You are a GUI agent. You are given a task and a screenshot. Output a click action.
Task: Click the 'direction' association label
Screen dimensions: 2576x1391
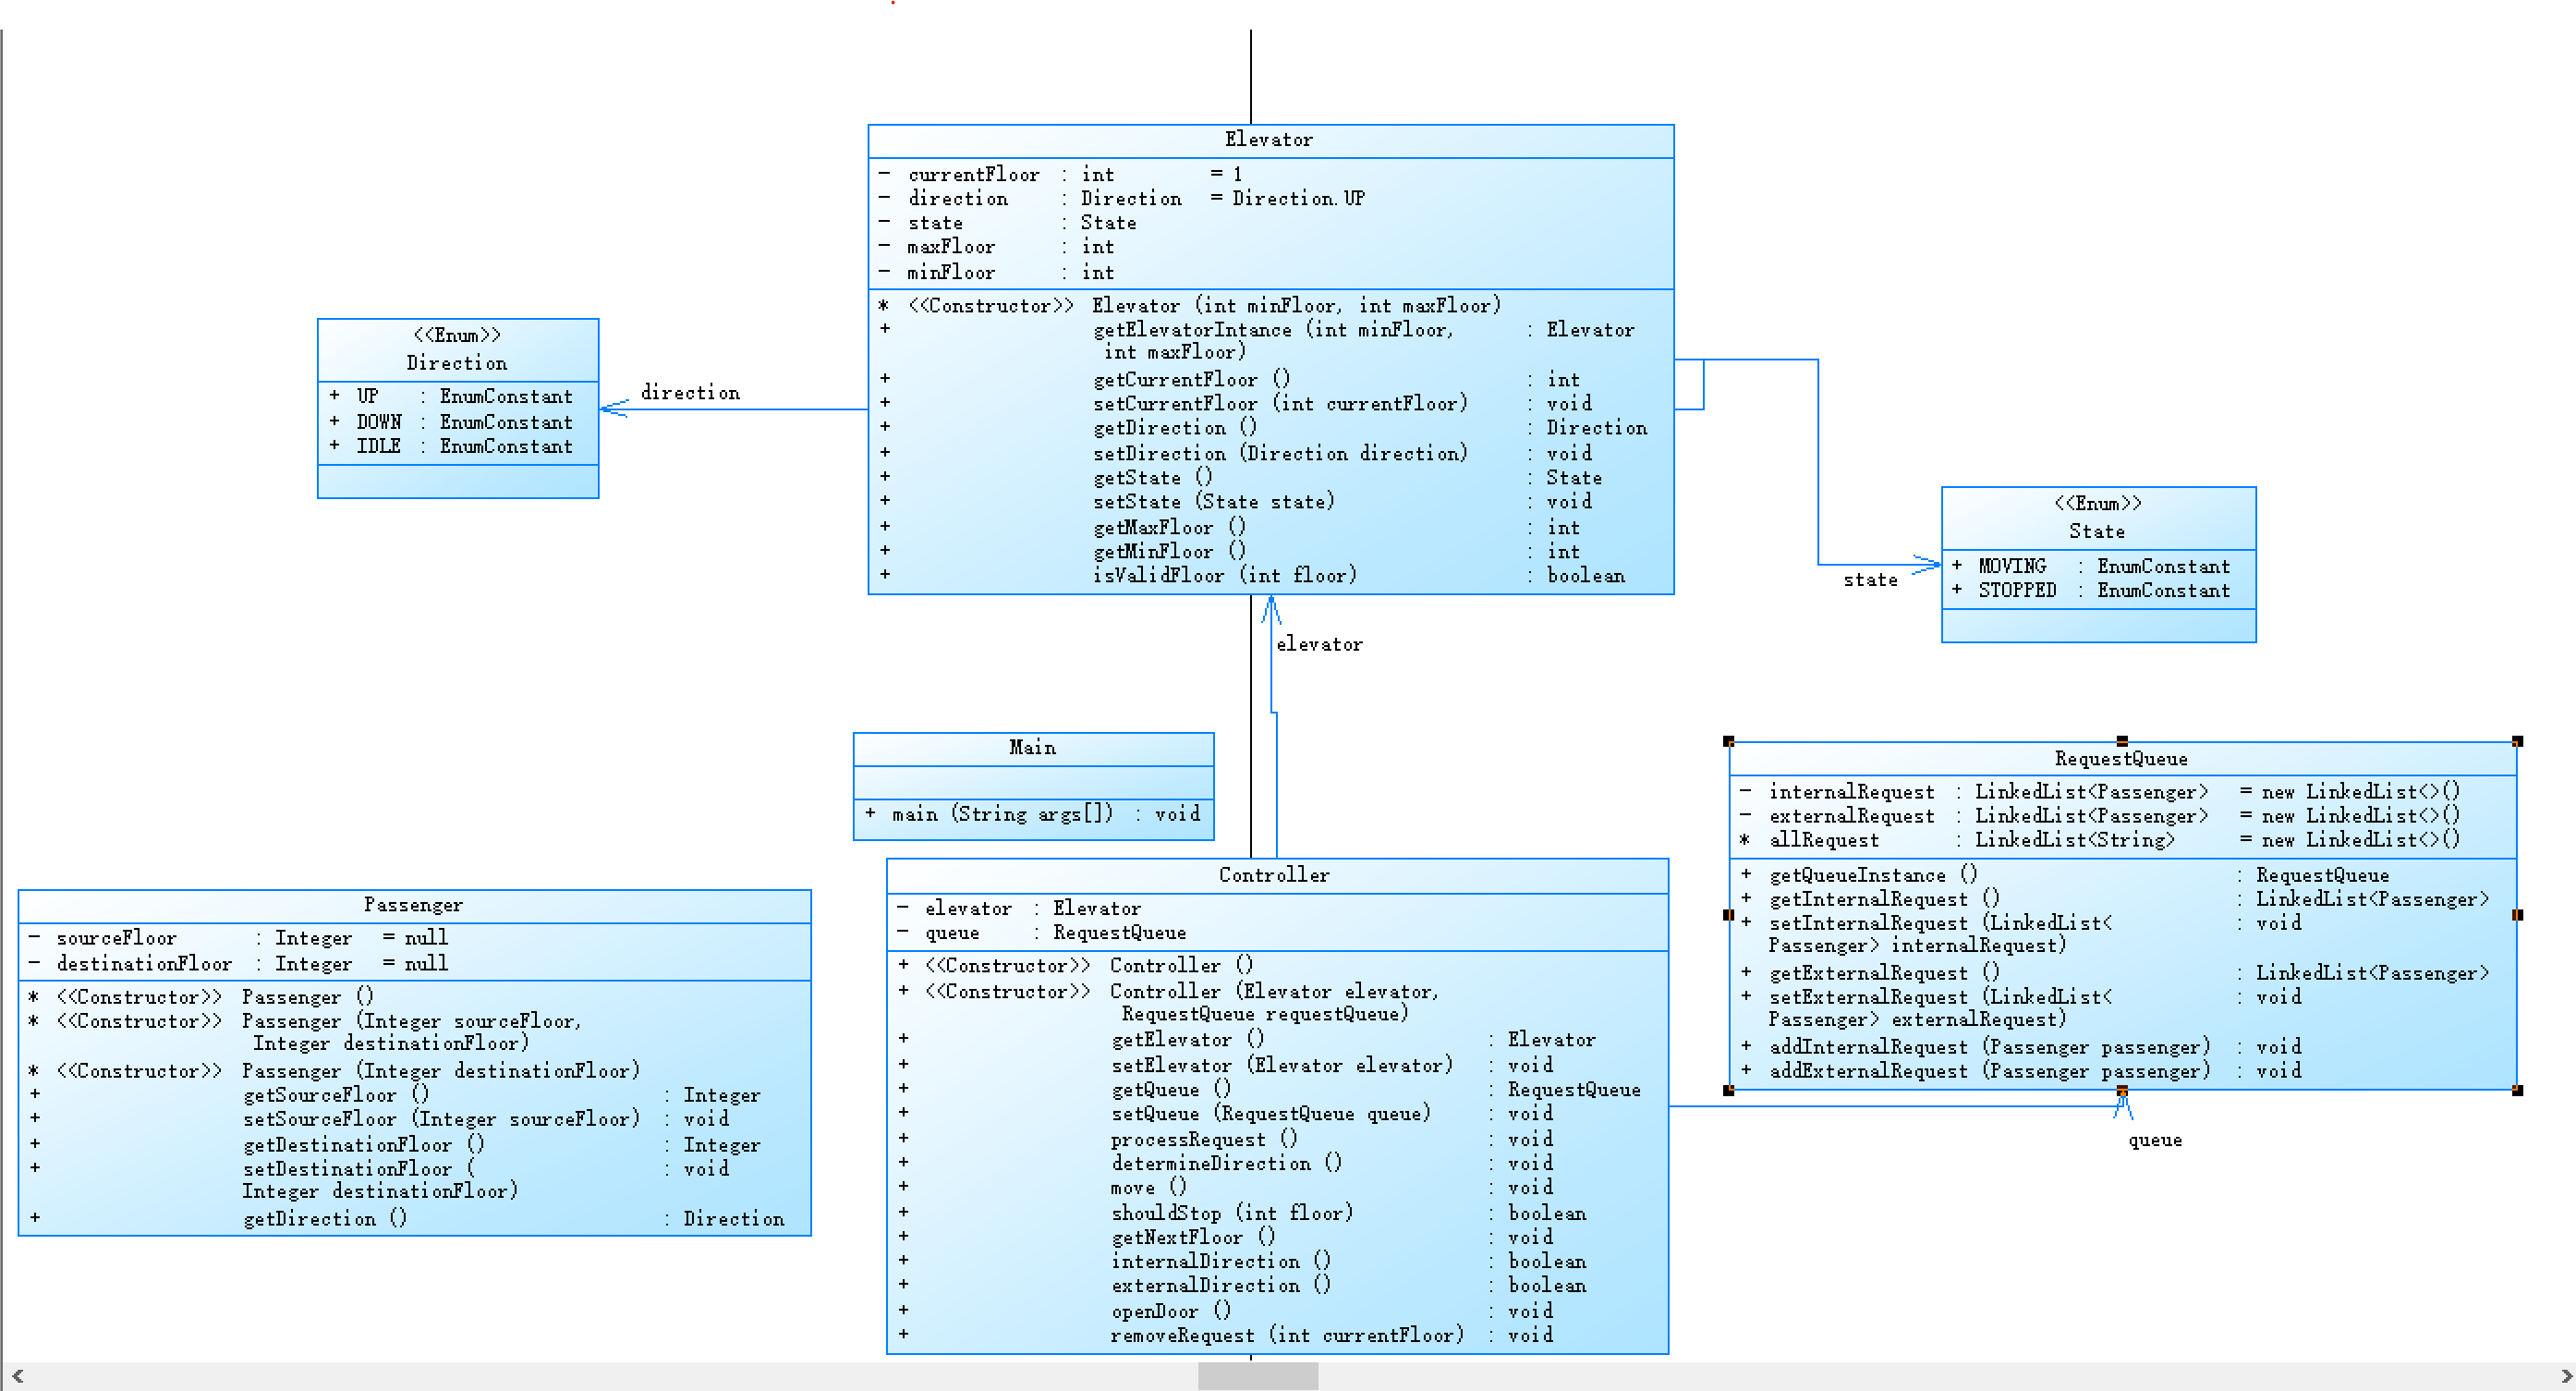tap(690, 393)
